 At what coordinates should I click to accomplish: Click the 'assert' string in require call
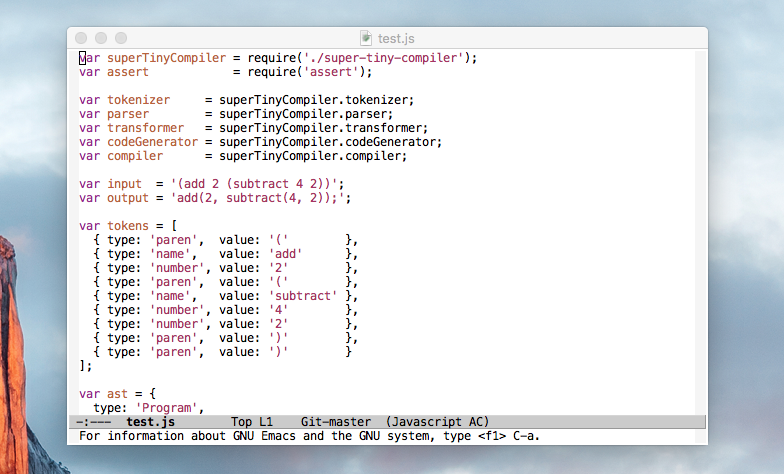click(x=332, y=72)
